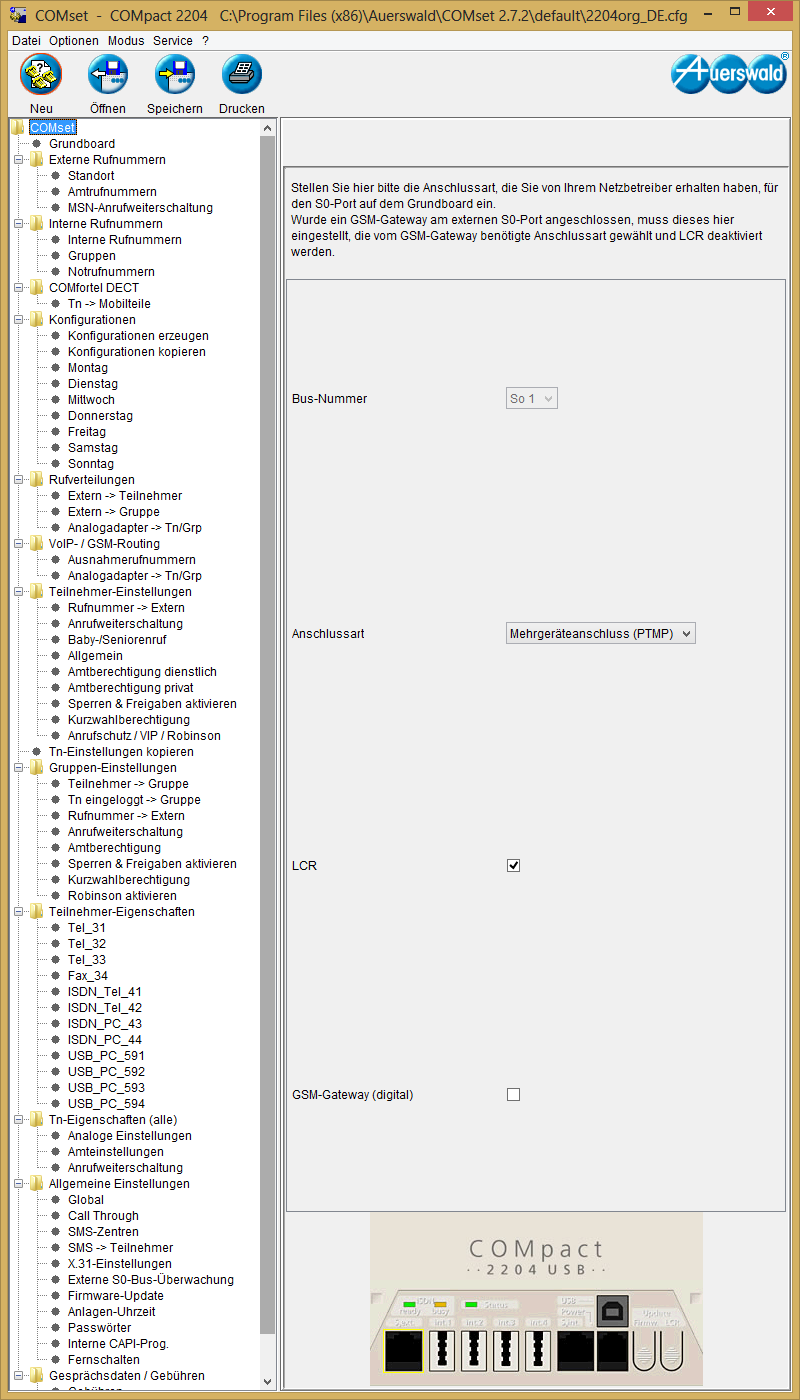Open Baby-/Seniorenruf settings entry
Screen dimensions: 800x1400
[117, 640]
